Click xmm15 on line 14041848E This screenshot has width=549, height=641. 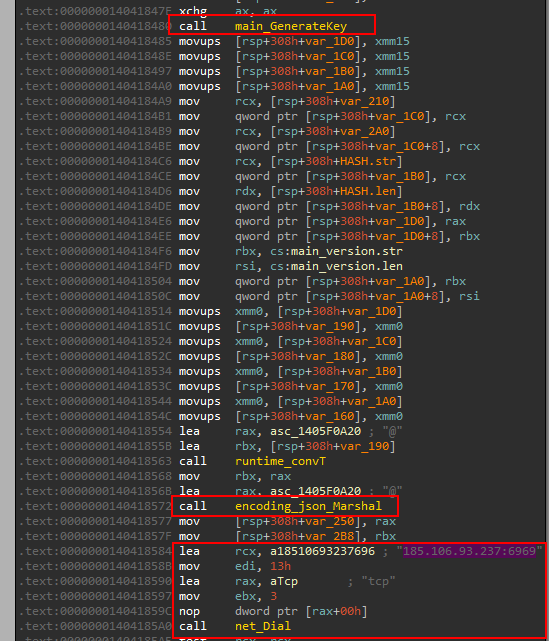392,56
